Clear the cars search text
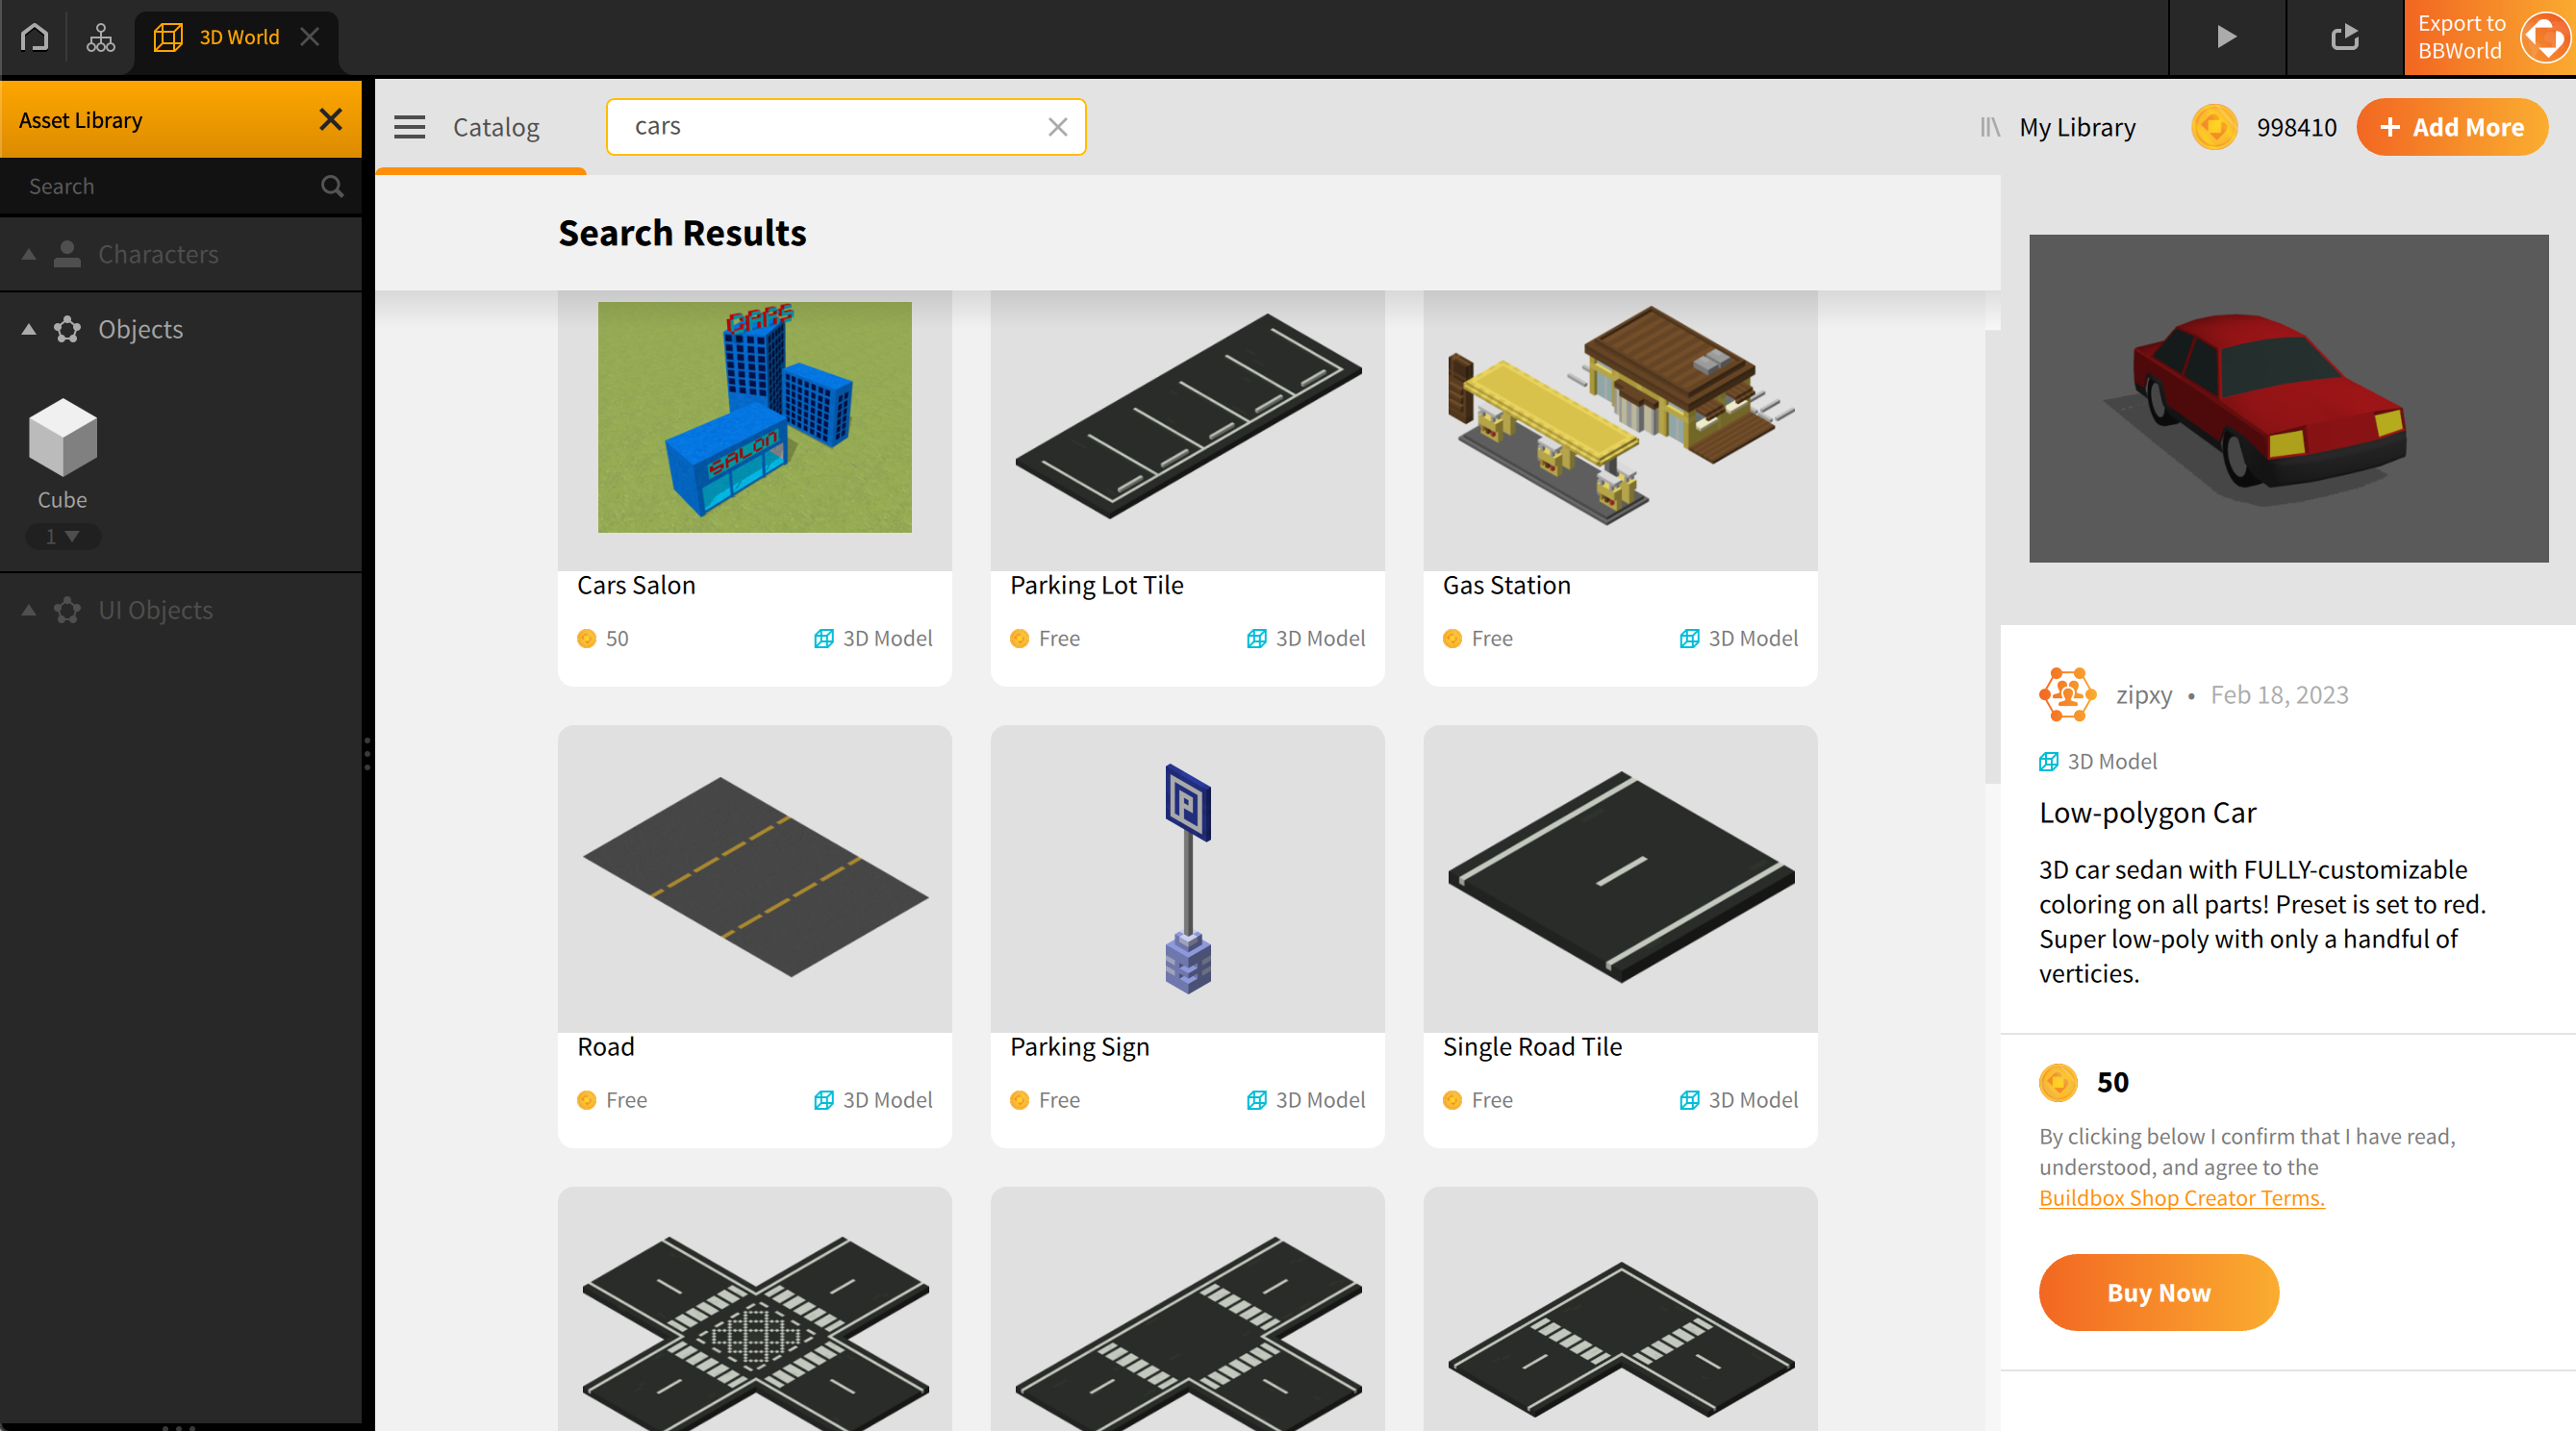2576x1431 pixels. [1057, 127]
